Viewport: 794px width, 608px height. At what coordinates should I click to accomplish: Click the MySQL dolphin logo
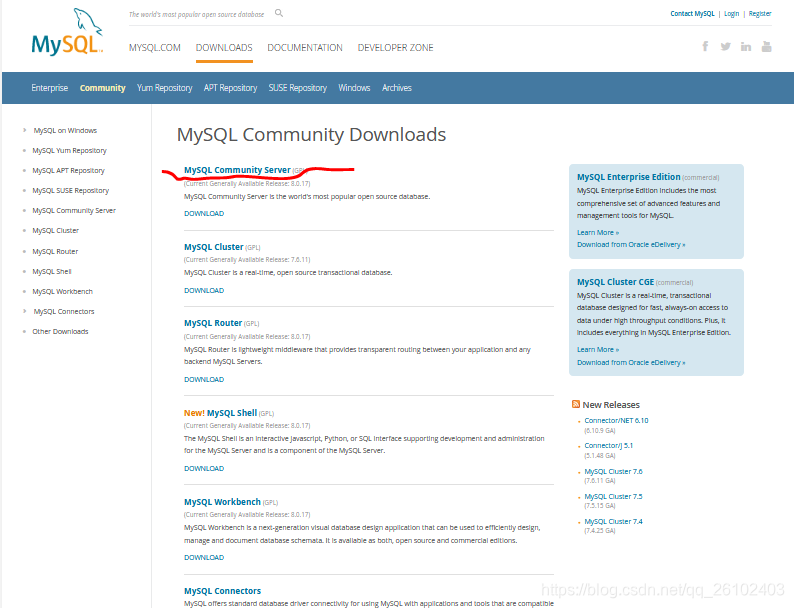[x=67, y=31]
